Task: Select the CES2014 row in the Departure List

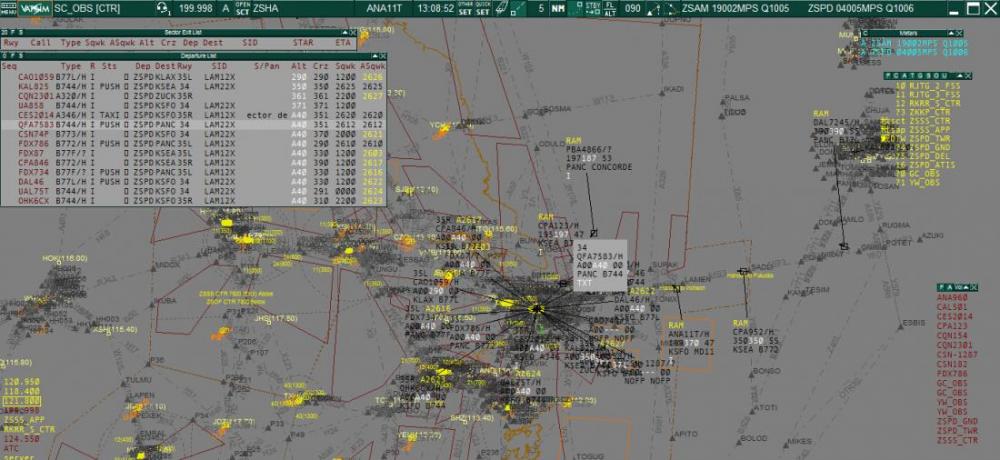Action: [193, 115]
